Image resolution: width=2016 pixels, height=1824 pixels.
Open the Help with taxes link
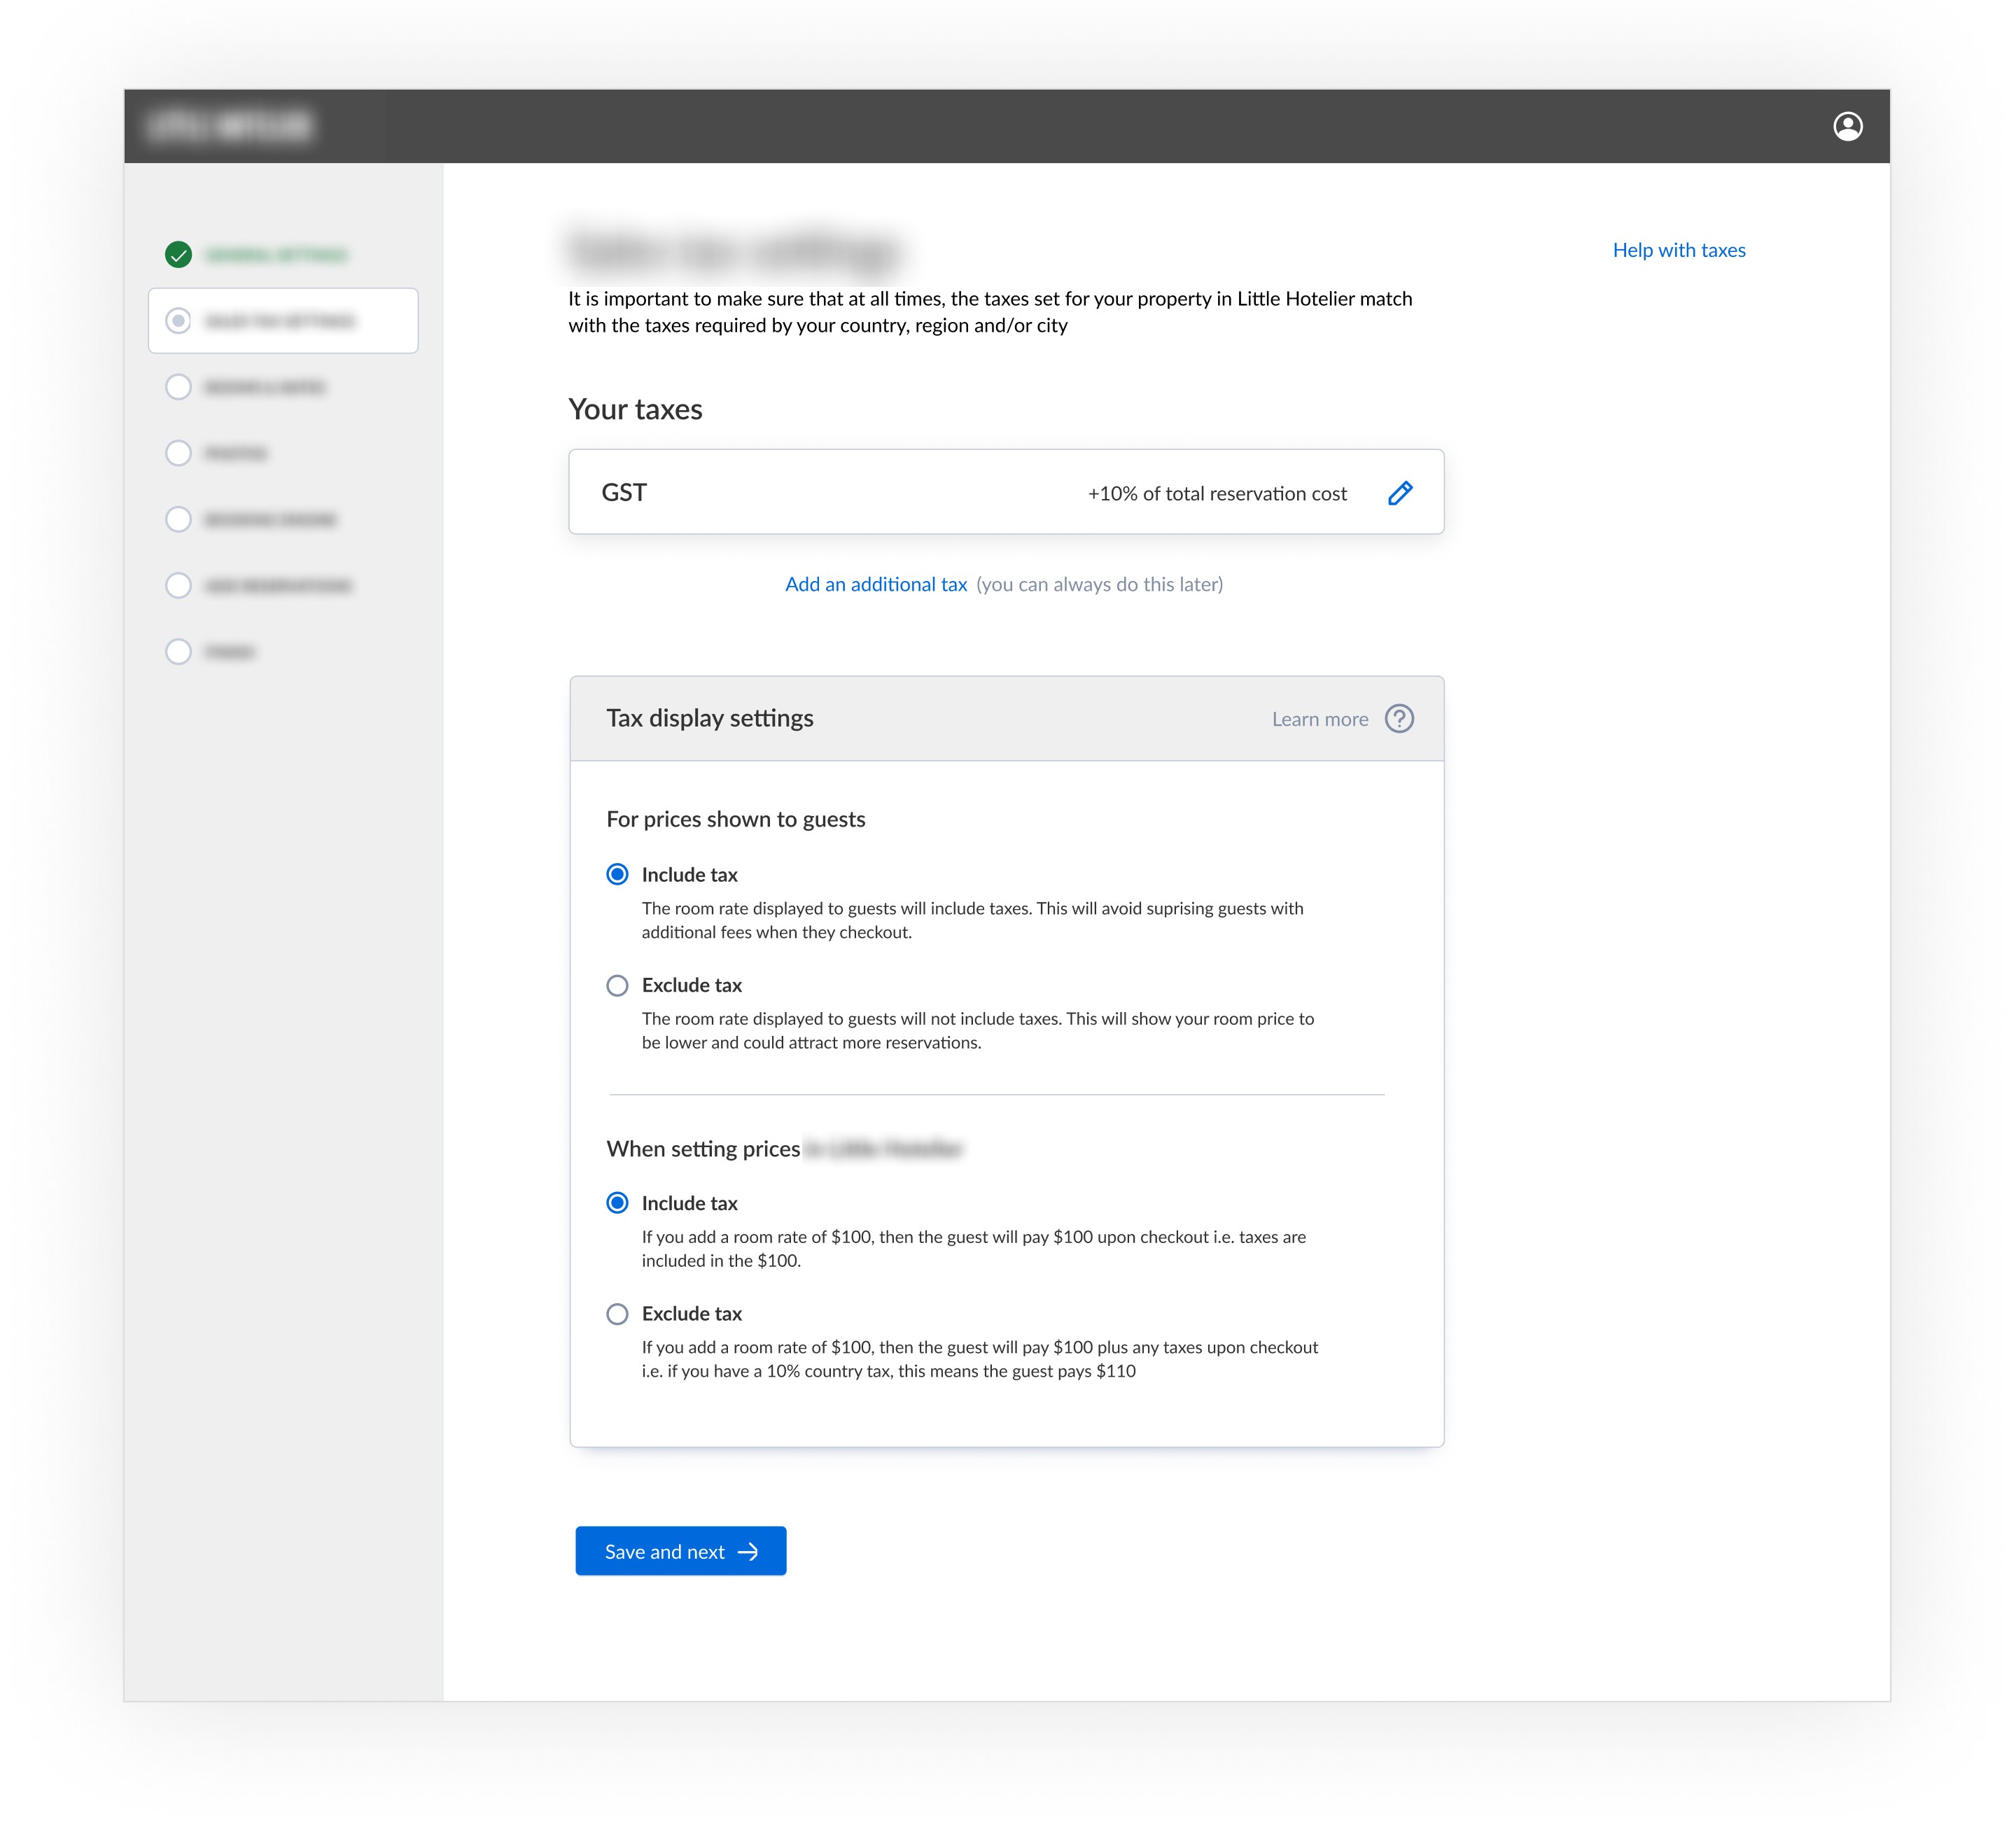[x=1678, y=250]
